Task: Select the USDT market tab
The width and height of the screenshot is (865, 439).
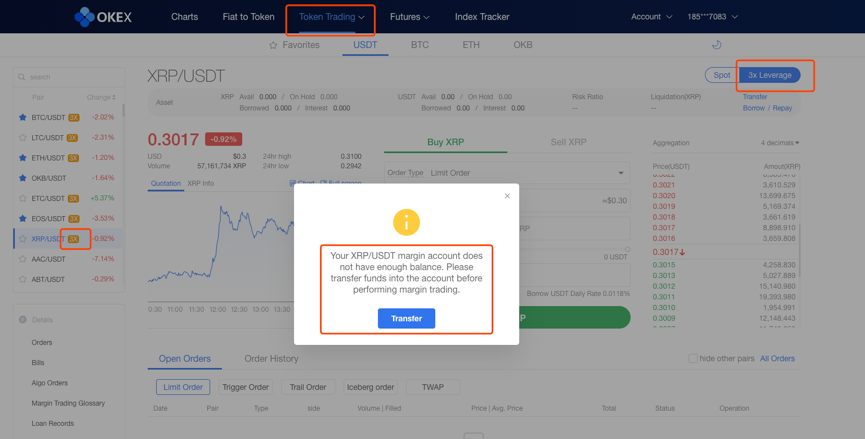Action: [365, 45]
